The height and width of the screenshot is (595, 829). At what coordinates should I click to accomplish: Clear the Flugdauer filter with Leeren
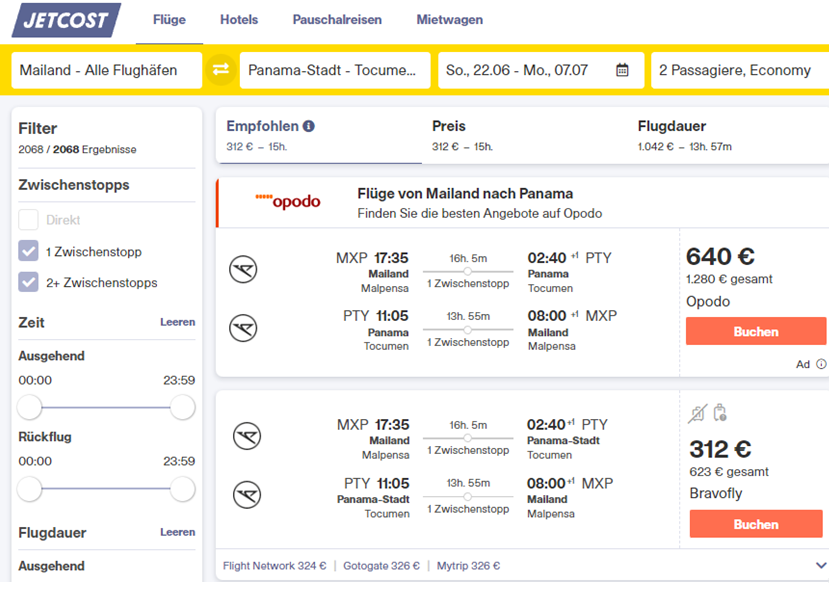click(x=178, y=532)
